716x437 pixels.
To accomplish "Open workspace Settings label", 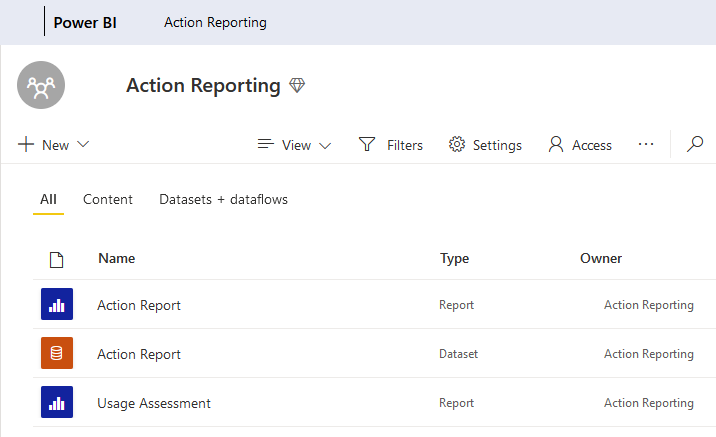I will tap(497, 146).
